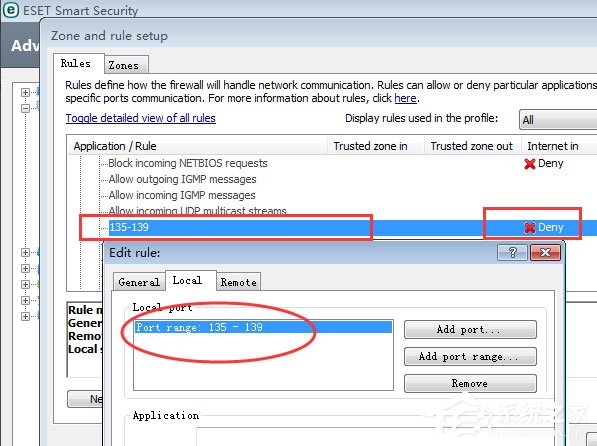Switch to the Remote tab

click(x=238, y=282)
